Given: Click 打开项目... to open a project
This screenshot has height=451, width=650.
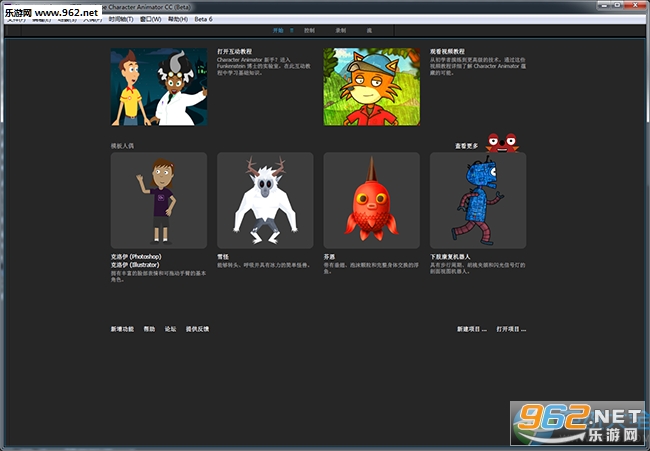Looking at the screenshot, I should point(511,329).
